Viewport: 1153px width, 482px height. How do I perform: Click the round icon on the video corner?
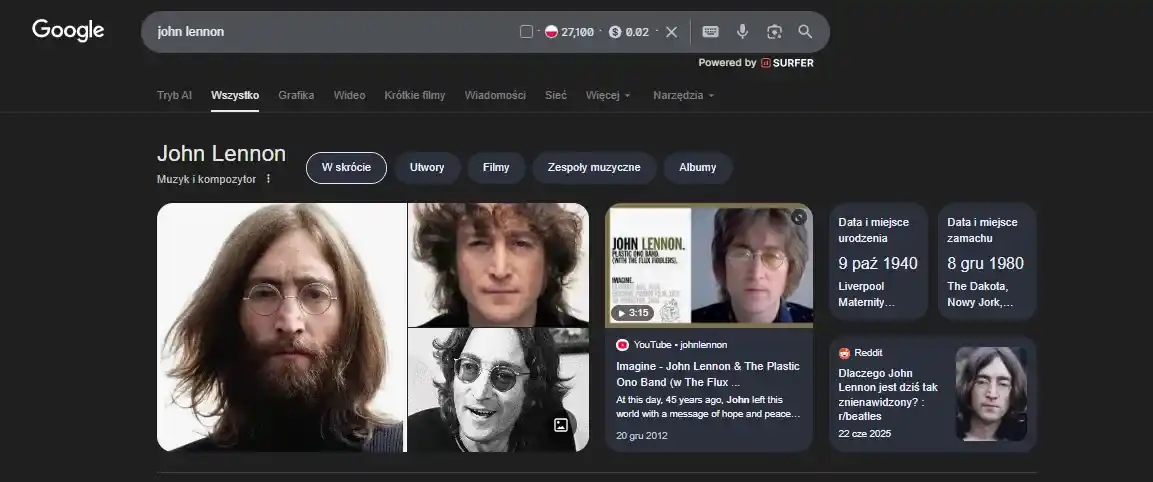click(799, 217)
